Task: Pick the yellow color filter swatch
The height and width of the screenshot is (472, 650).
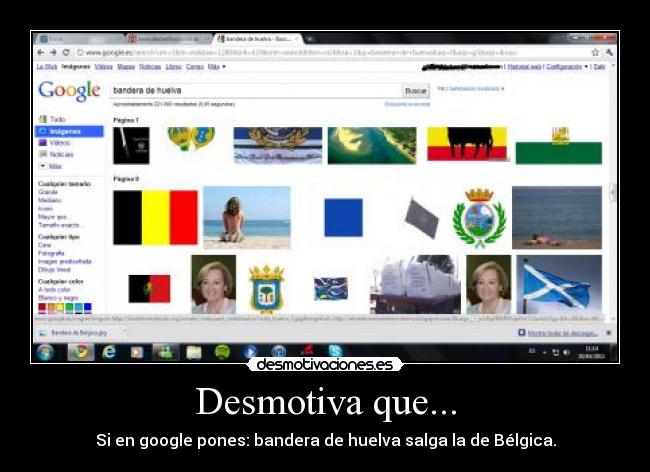Action: pyautogui.click(x=60, y=307)
